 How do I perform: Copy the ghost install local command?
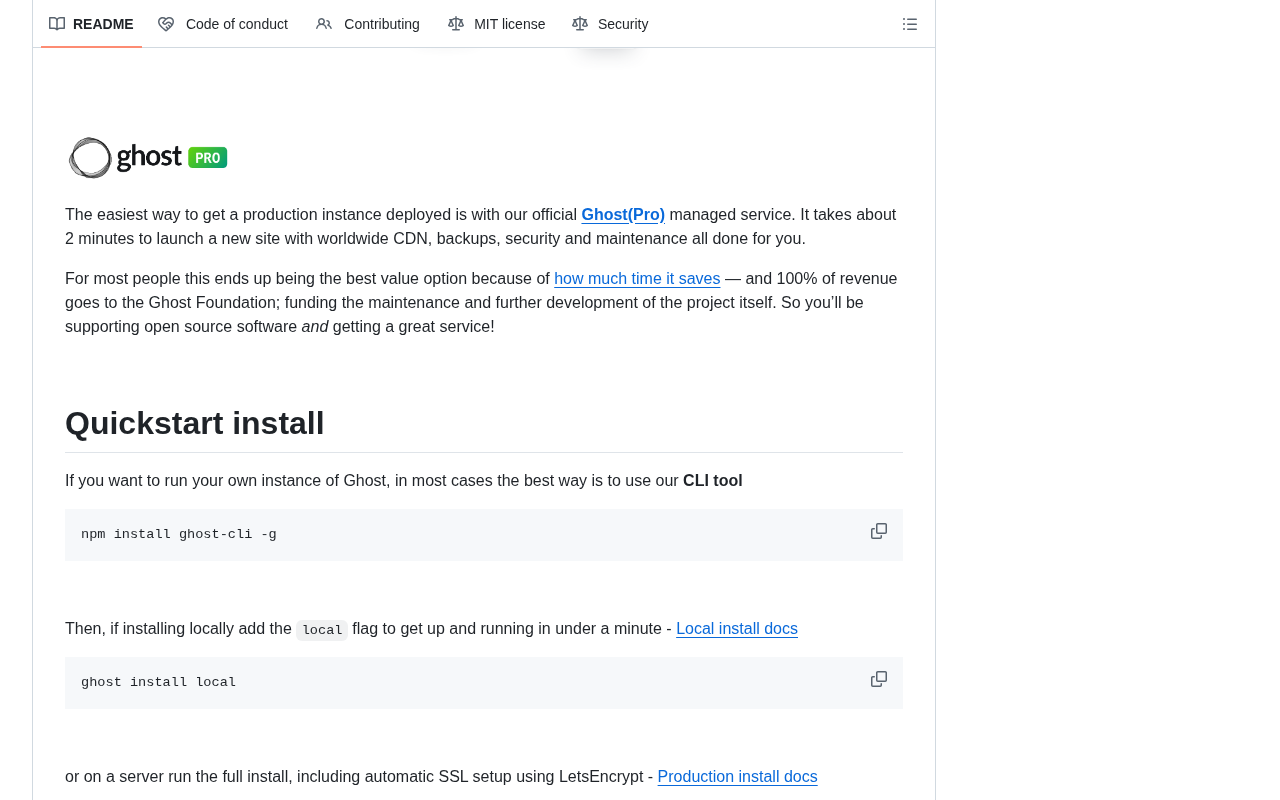tap(879, 679)
